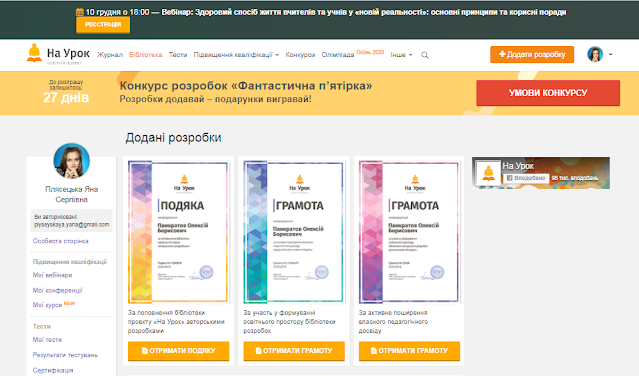639x376 pixels.
Task: Click the user avatar in header
Action: pos(595,54)
